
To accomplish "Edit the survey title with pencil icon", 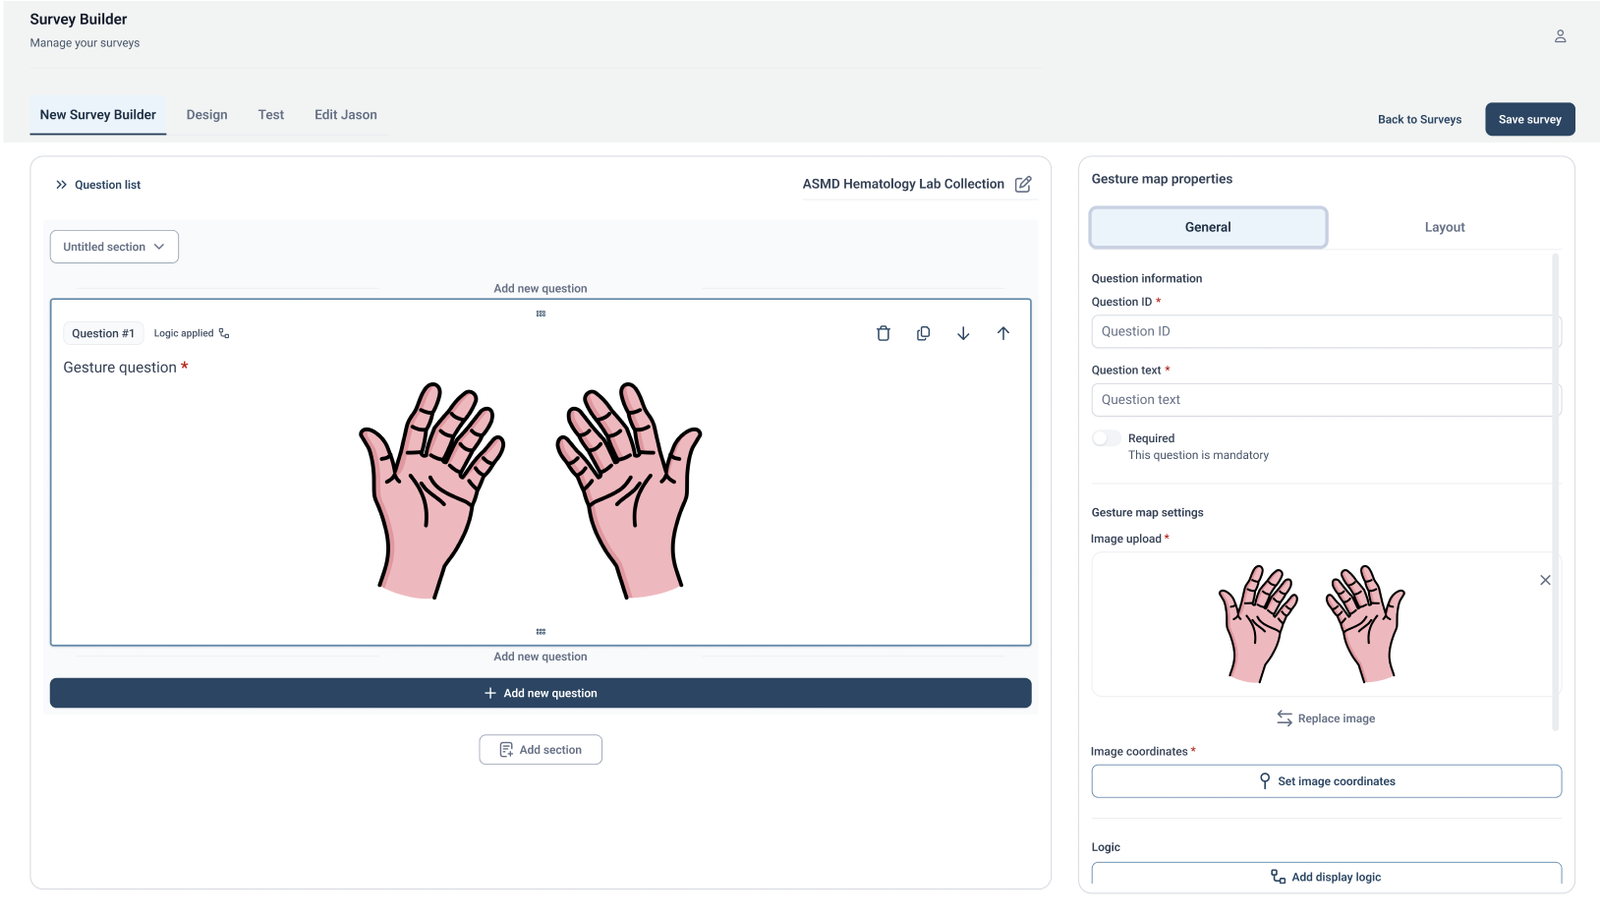I will click(1023, 184).
